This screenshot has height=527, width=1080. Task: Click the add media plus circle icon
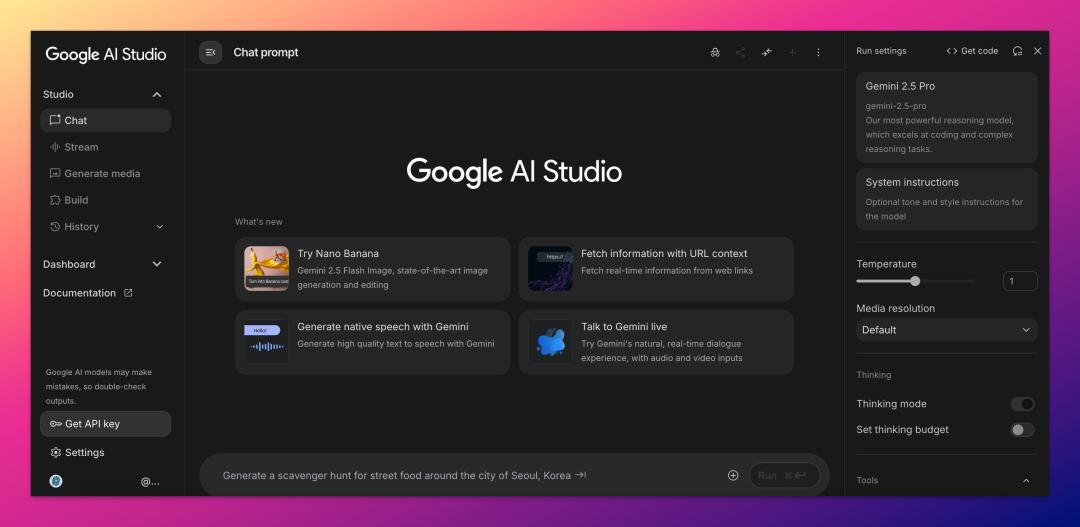click(733, 475)
